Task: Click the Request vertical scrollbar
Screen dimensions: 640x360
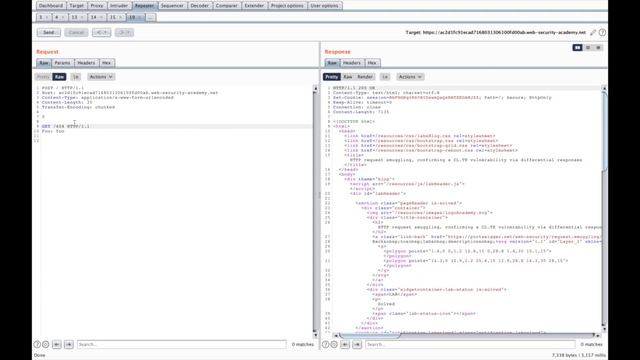Action: [315, 210]
